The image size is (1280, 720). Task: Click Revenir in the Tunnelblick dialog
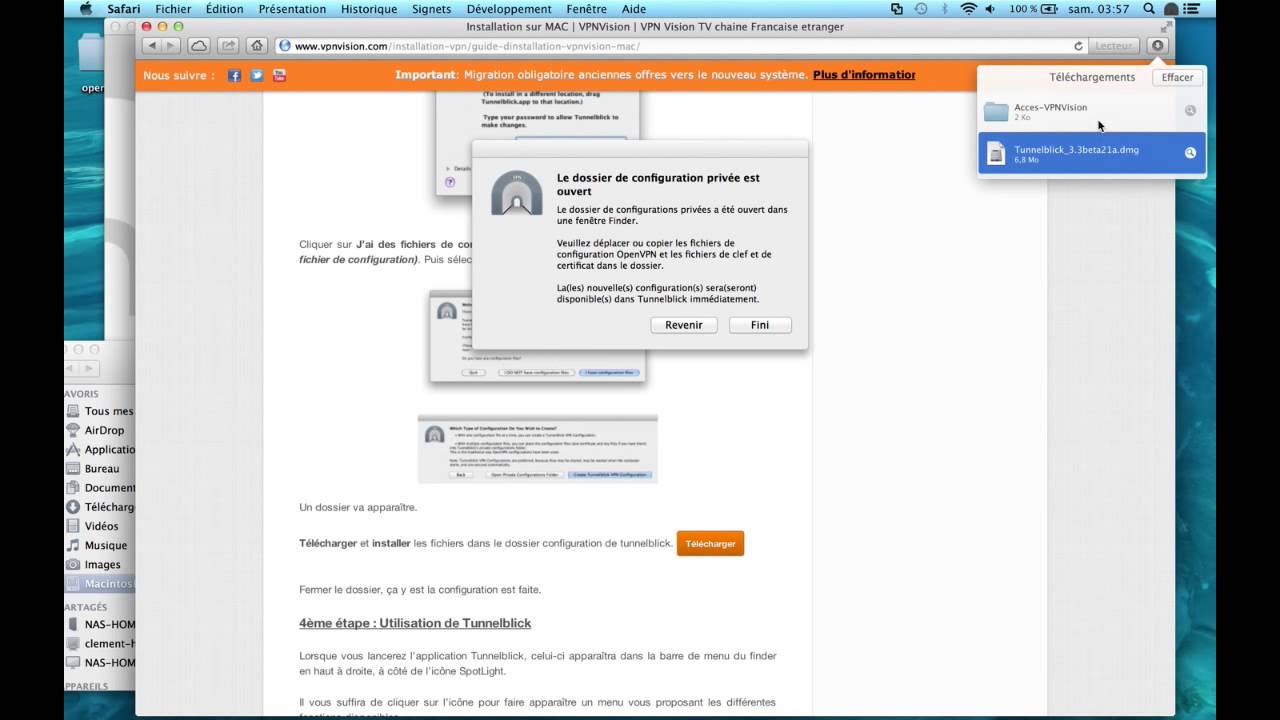click(x=684, y=325)
